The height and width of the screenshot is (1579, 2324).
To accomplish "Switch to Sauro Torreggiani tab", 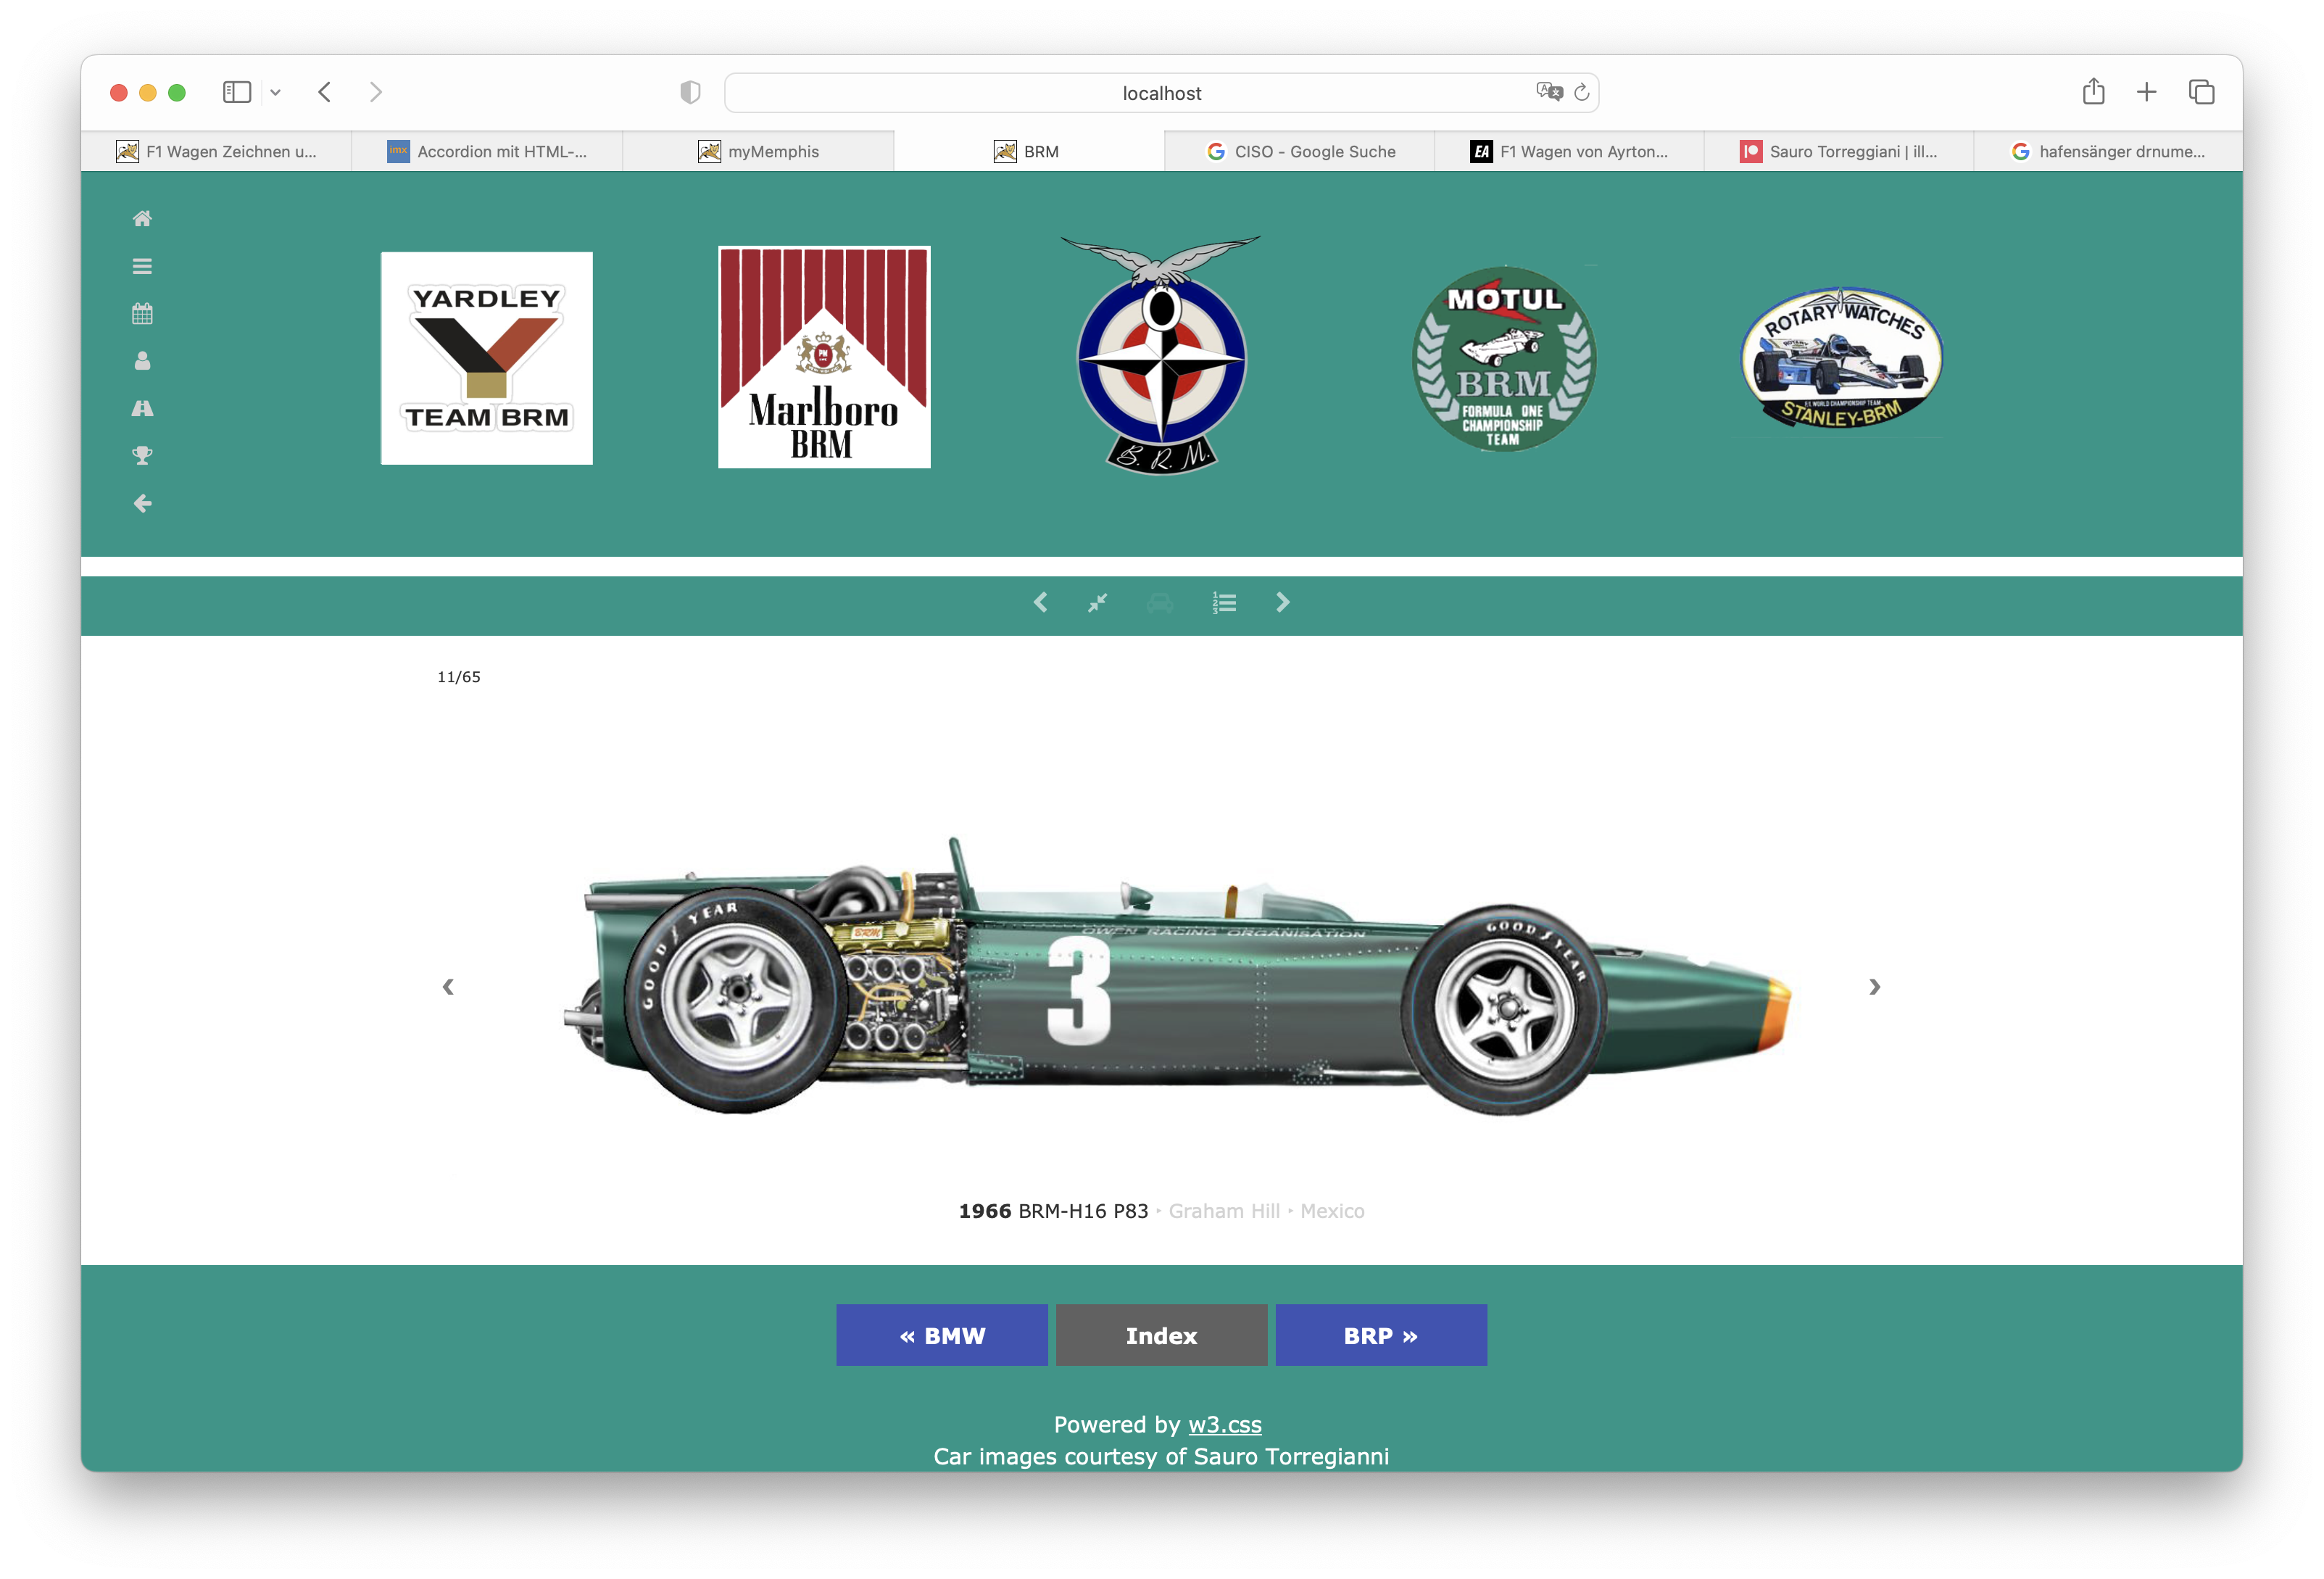I will click(x=1839, y=151).
